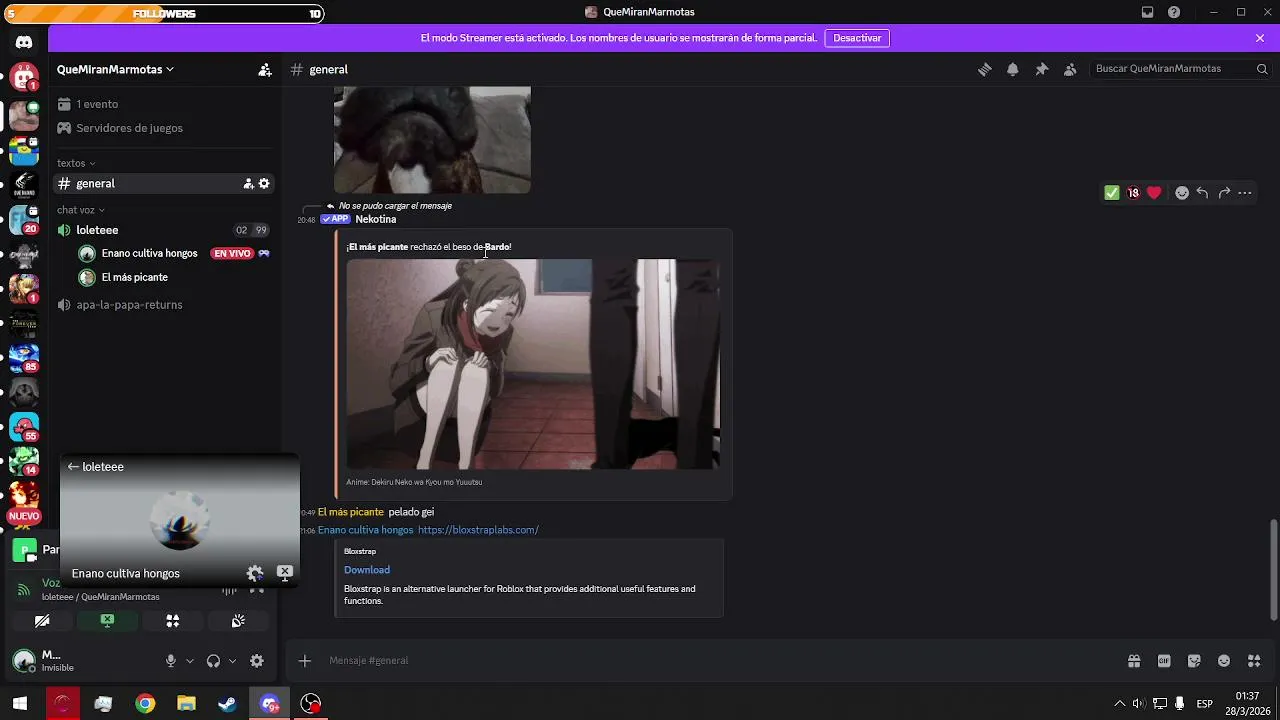
Task: Open attachment plus button in message bar
Action: coord(305,660)
